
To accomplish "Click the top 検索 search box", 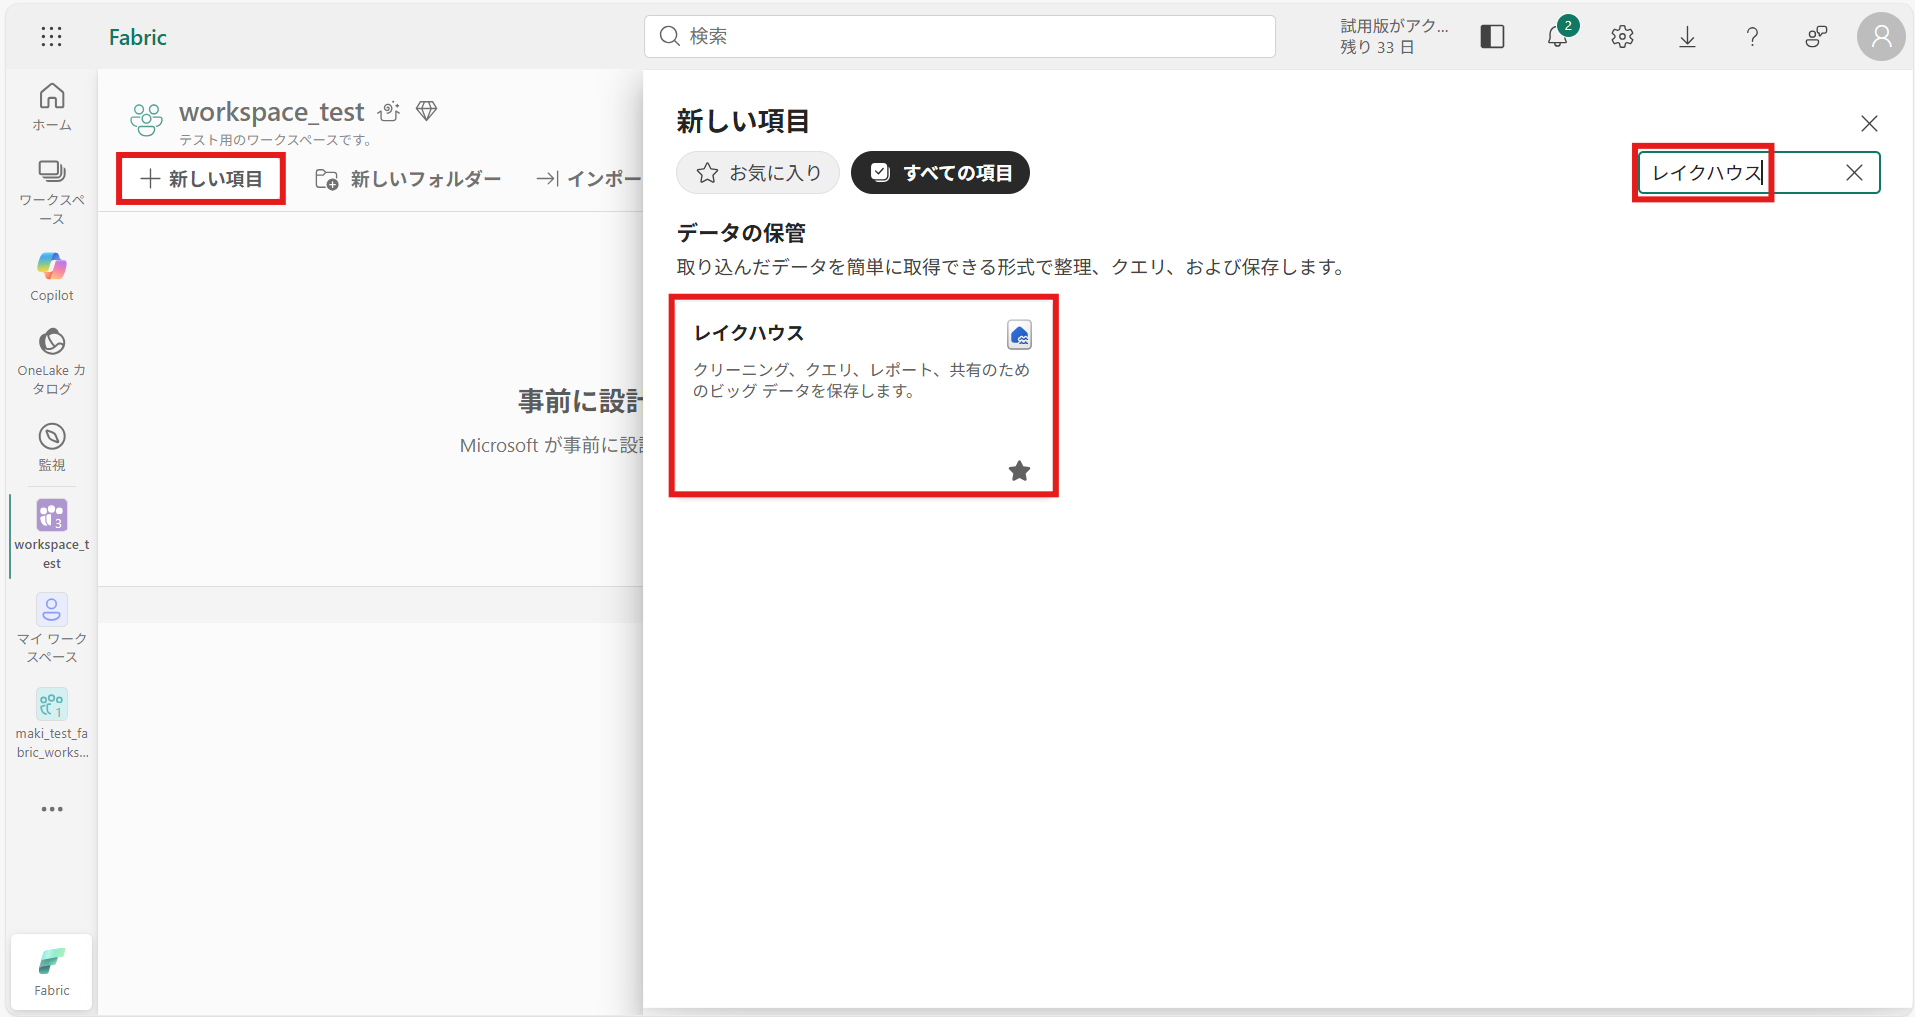I will [960, 37].
